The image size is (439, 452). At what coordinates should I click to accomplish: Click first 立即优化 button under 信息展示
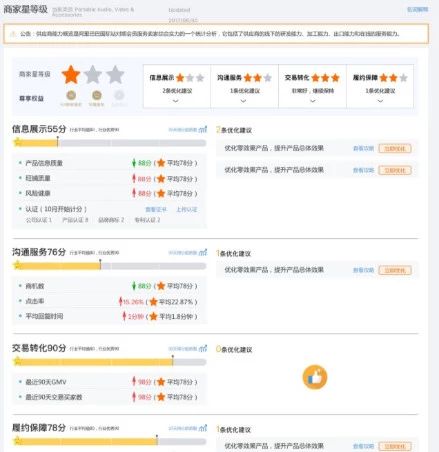(395, 148)
